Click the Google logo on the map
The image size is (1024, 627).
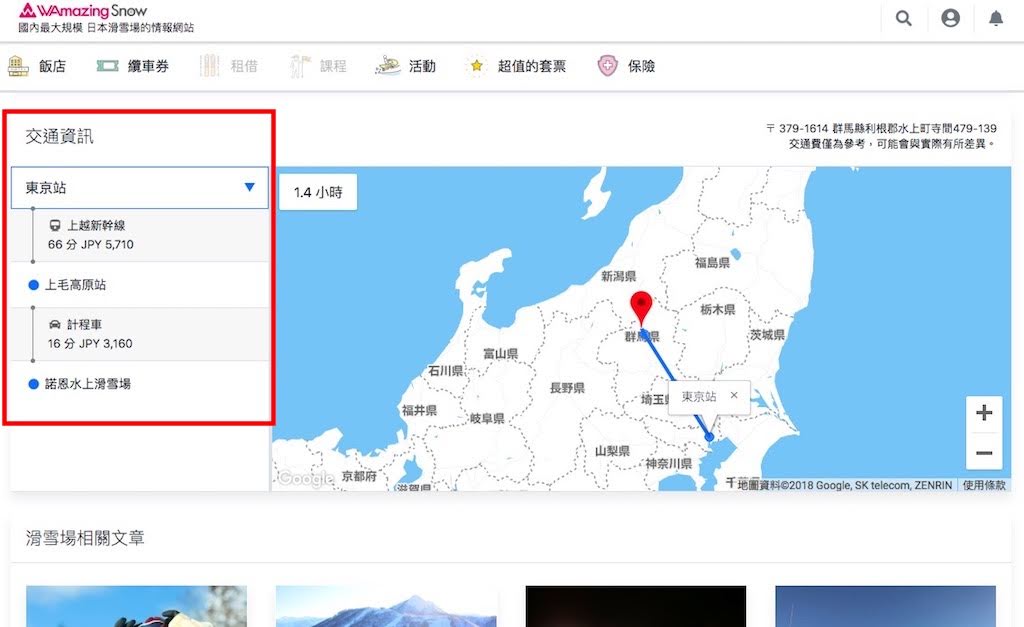coord(306,479)
